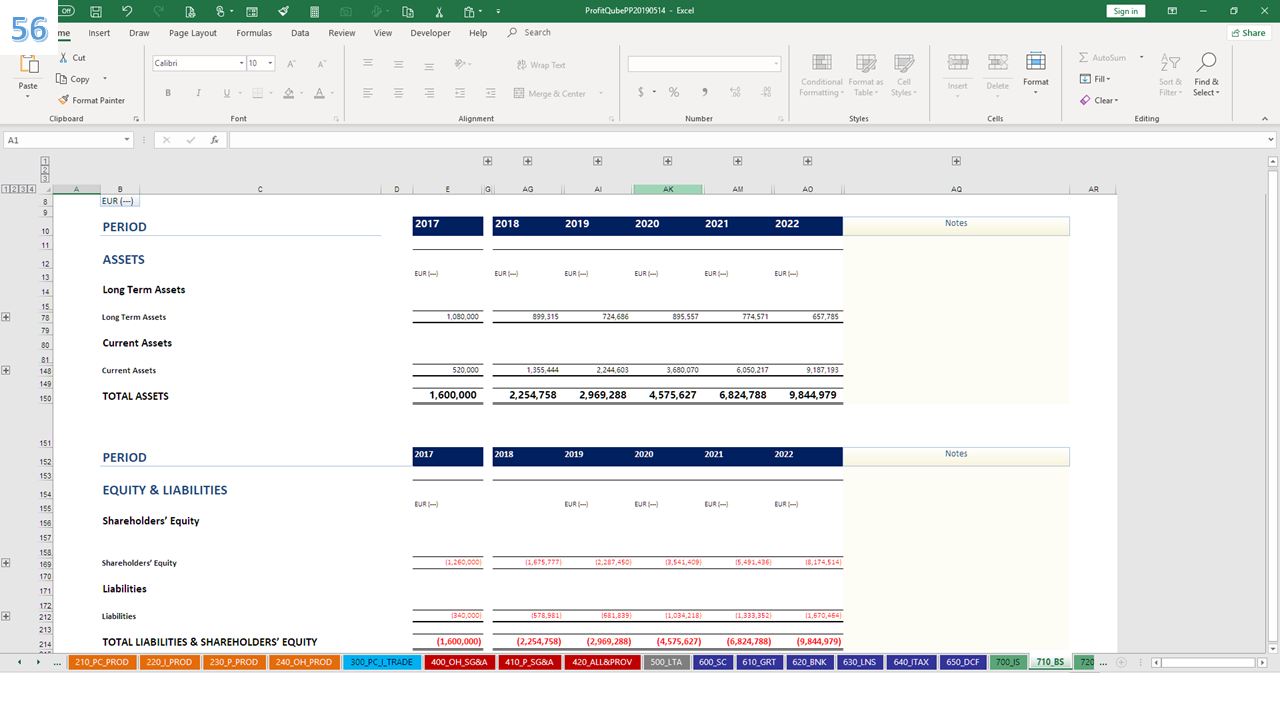Expand the row 169 Shareholders' Equity group

(x=6, y=563)
